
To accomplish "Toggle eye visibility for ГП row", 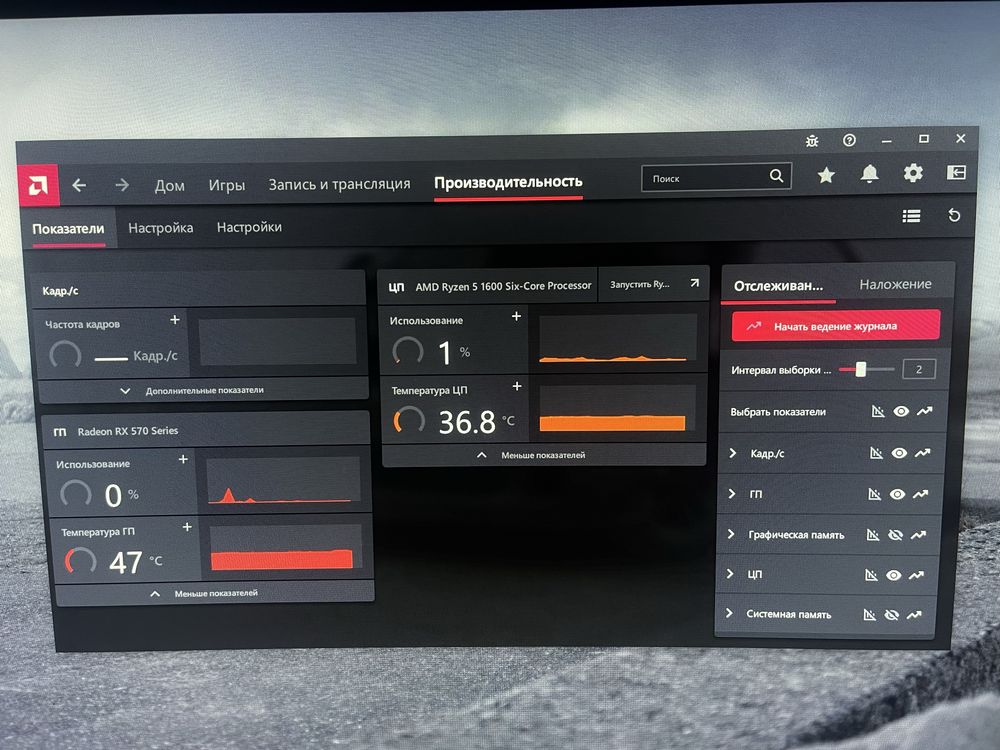I will [x=897, y=494].
